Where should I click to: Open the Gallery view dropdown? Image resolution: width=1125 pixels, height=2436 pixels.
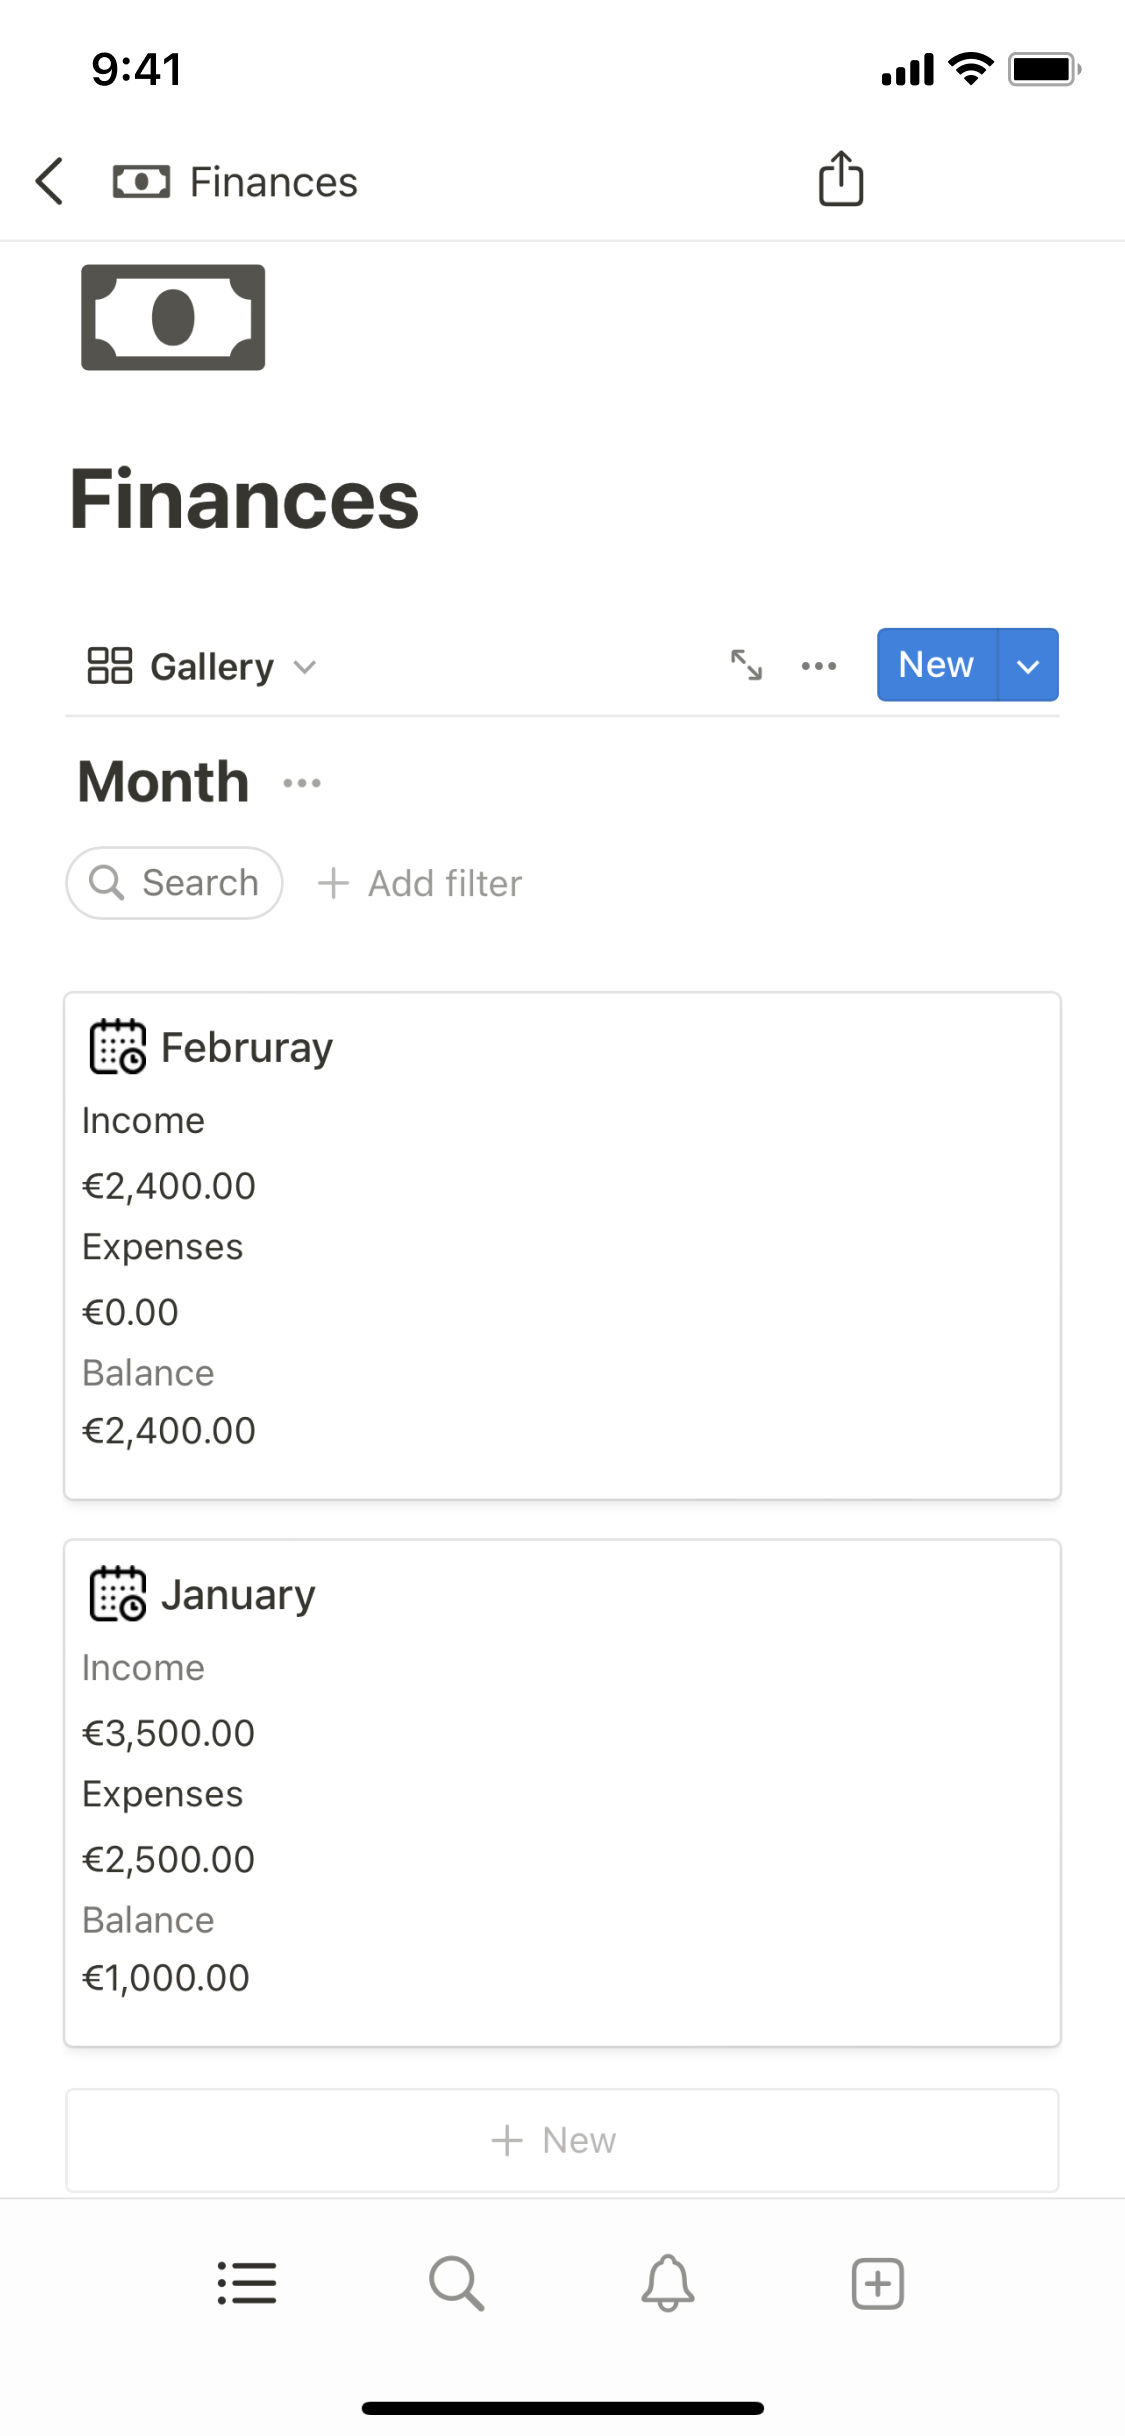[202, 666]
